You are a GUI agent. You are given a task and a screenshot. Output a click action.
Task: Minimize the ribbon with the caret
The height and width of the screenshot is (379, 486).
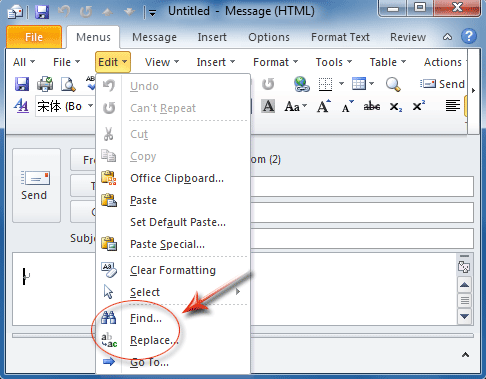point(447,37)
